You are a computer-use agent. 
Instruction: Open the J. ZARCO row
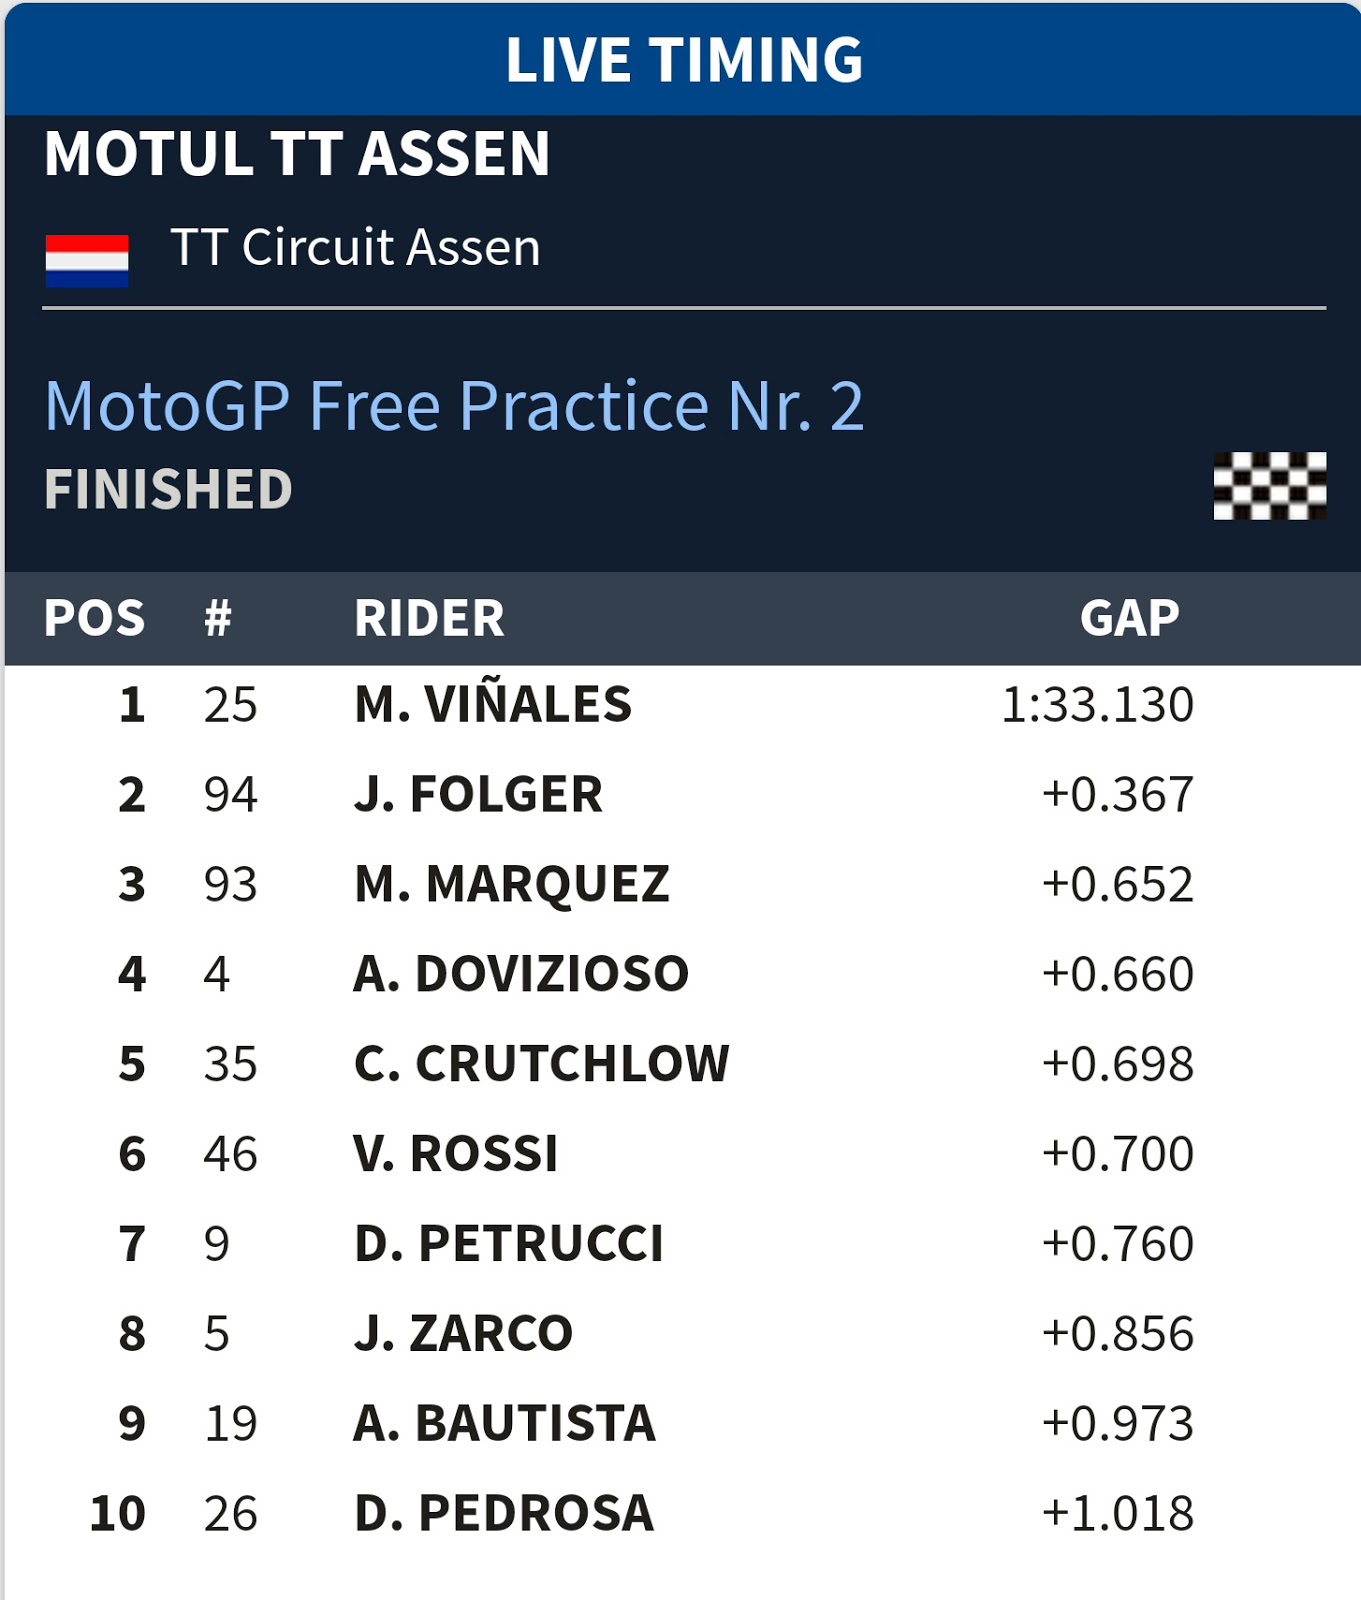[683, 1334]
